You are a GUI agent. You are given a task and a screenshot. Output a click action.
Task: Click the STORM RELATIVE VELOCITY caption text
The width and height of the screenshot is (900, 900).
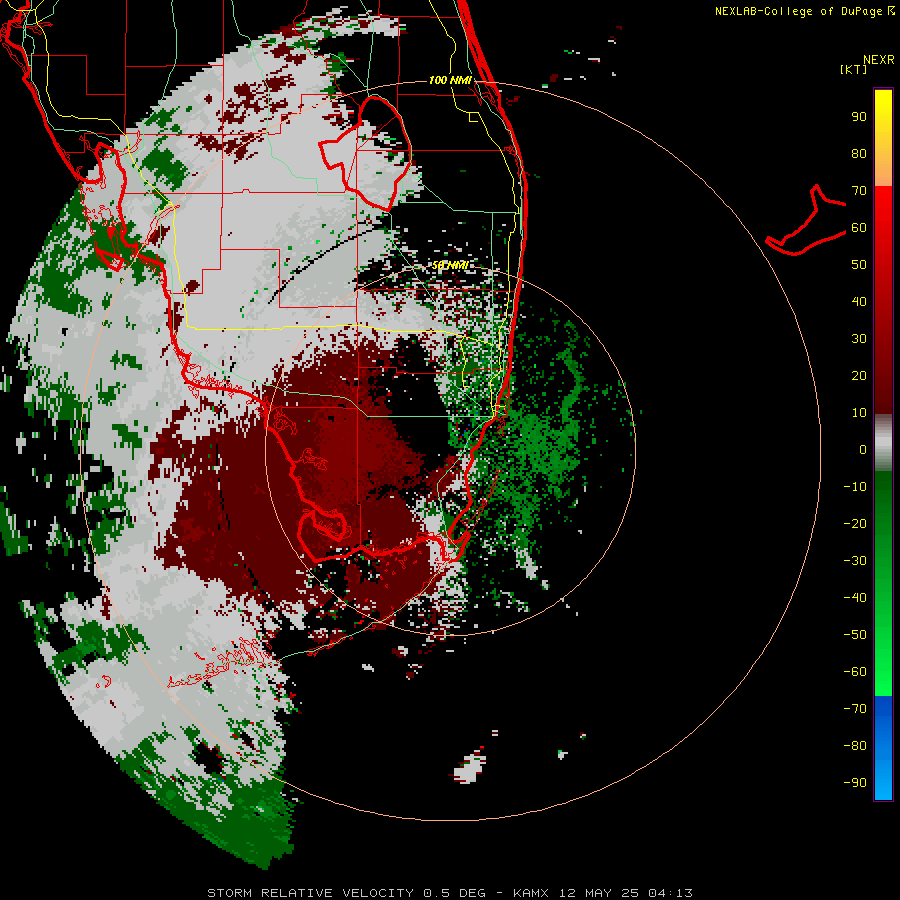310,893
